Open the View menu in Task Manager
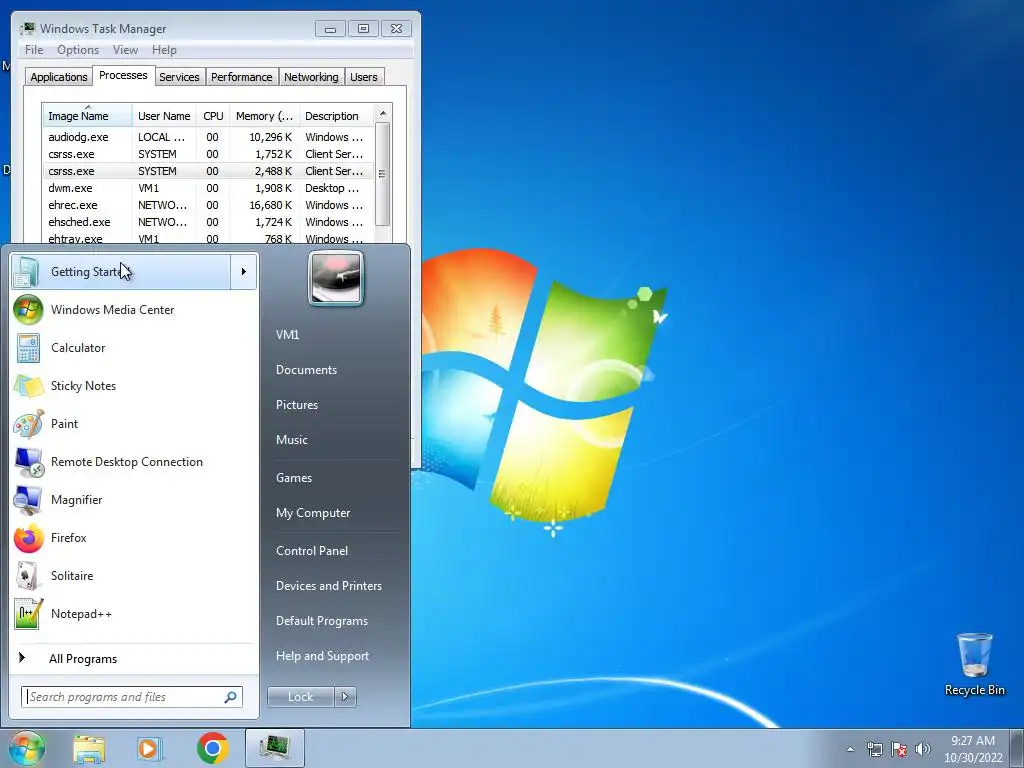Viewport: 1024px width, 768px height. (125, 50)
